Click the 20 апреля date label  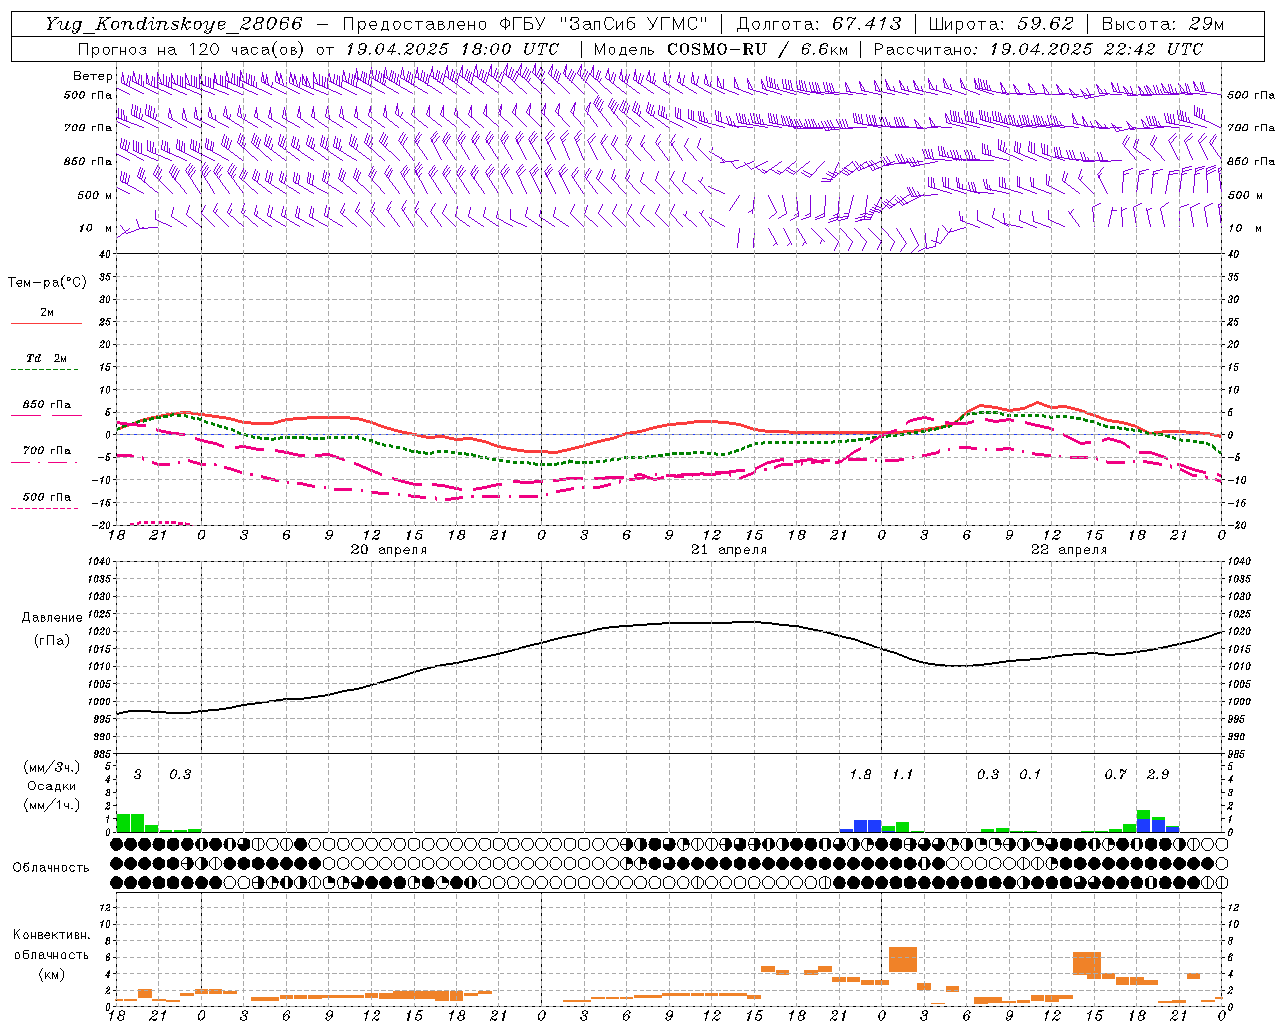click(388, 550)
